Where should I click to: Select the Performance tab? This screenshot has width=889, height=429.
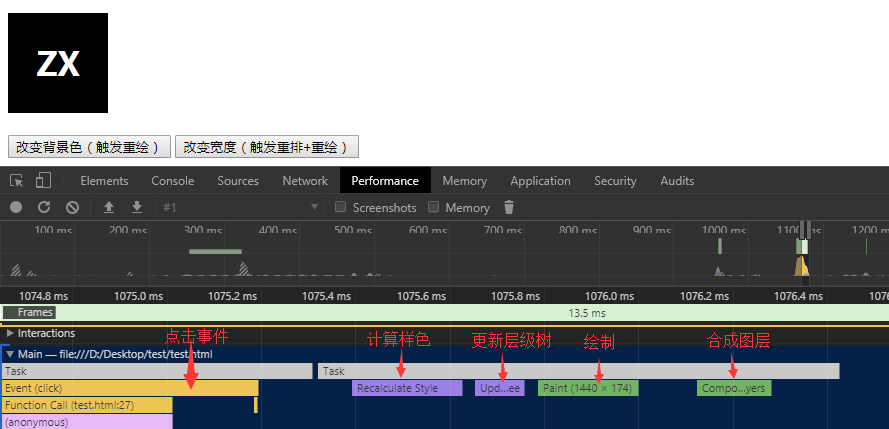click(385, 181)
